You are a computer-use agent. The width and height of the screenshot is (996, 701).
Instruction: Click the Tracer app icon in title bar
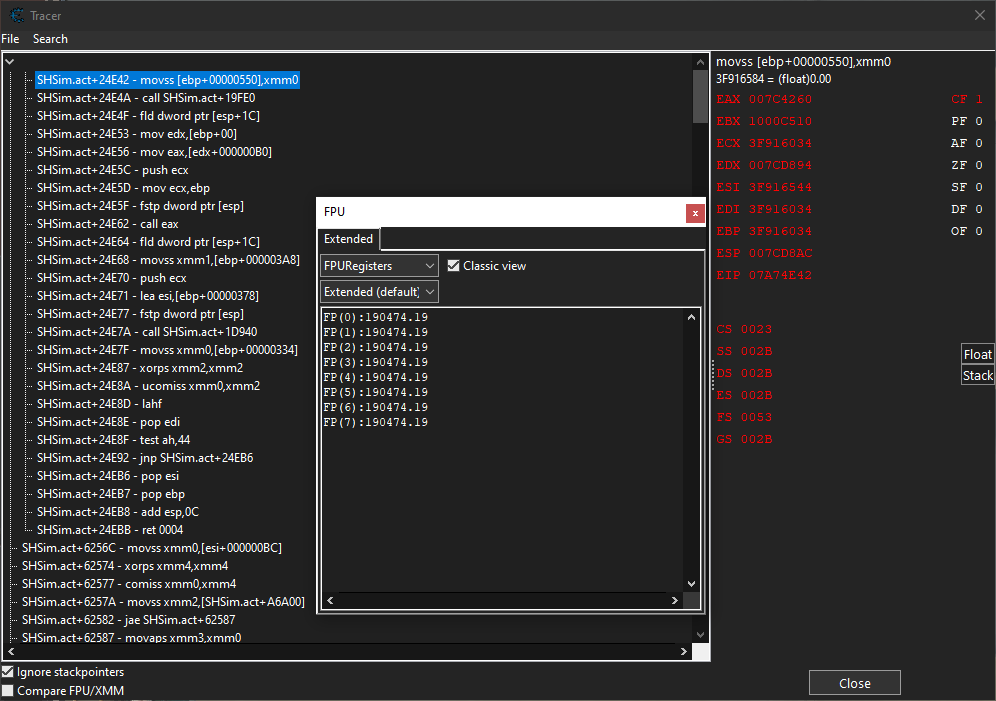coord(15,14)
